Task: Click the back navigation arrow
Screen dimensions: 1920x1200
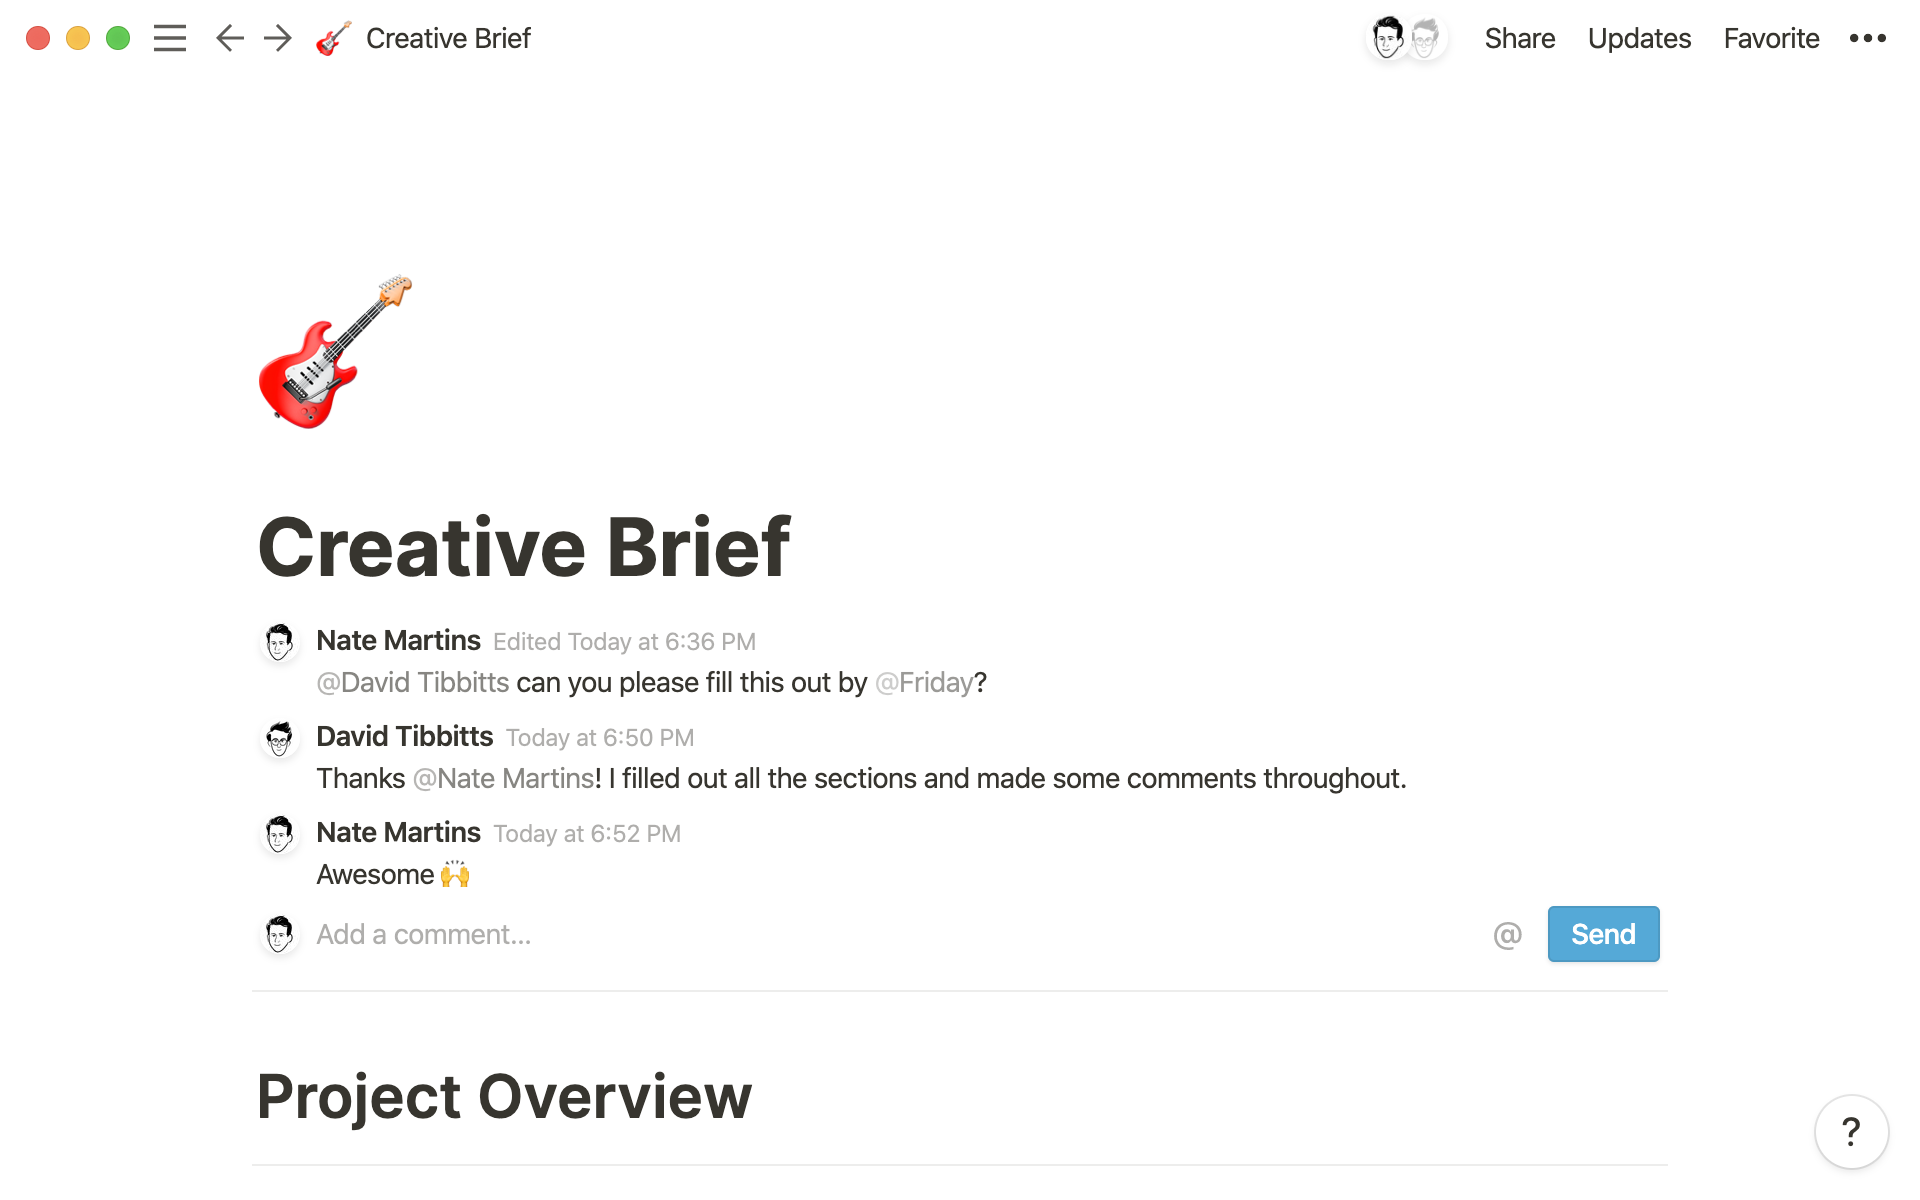Action: (x=228, y=38)
